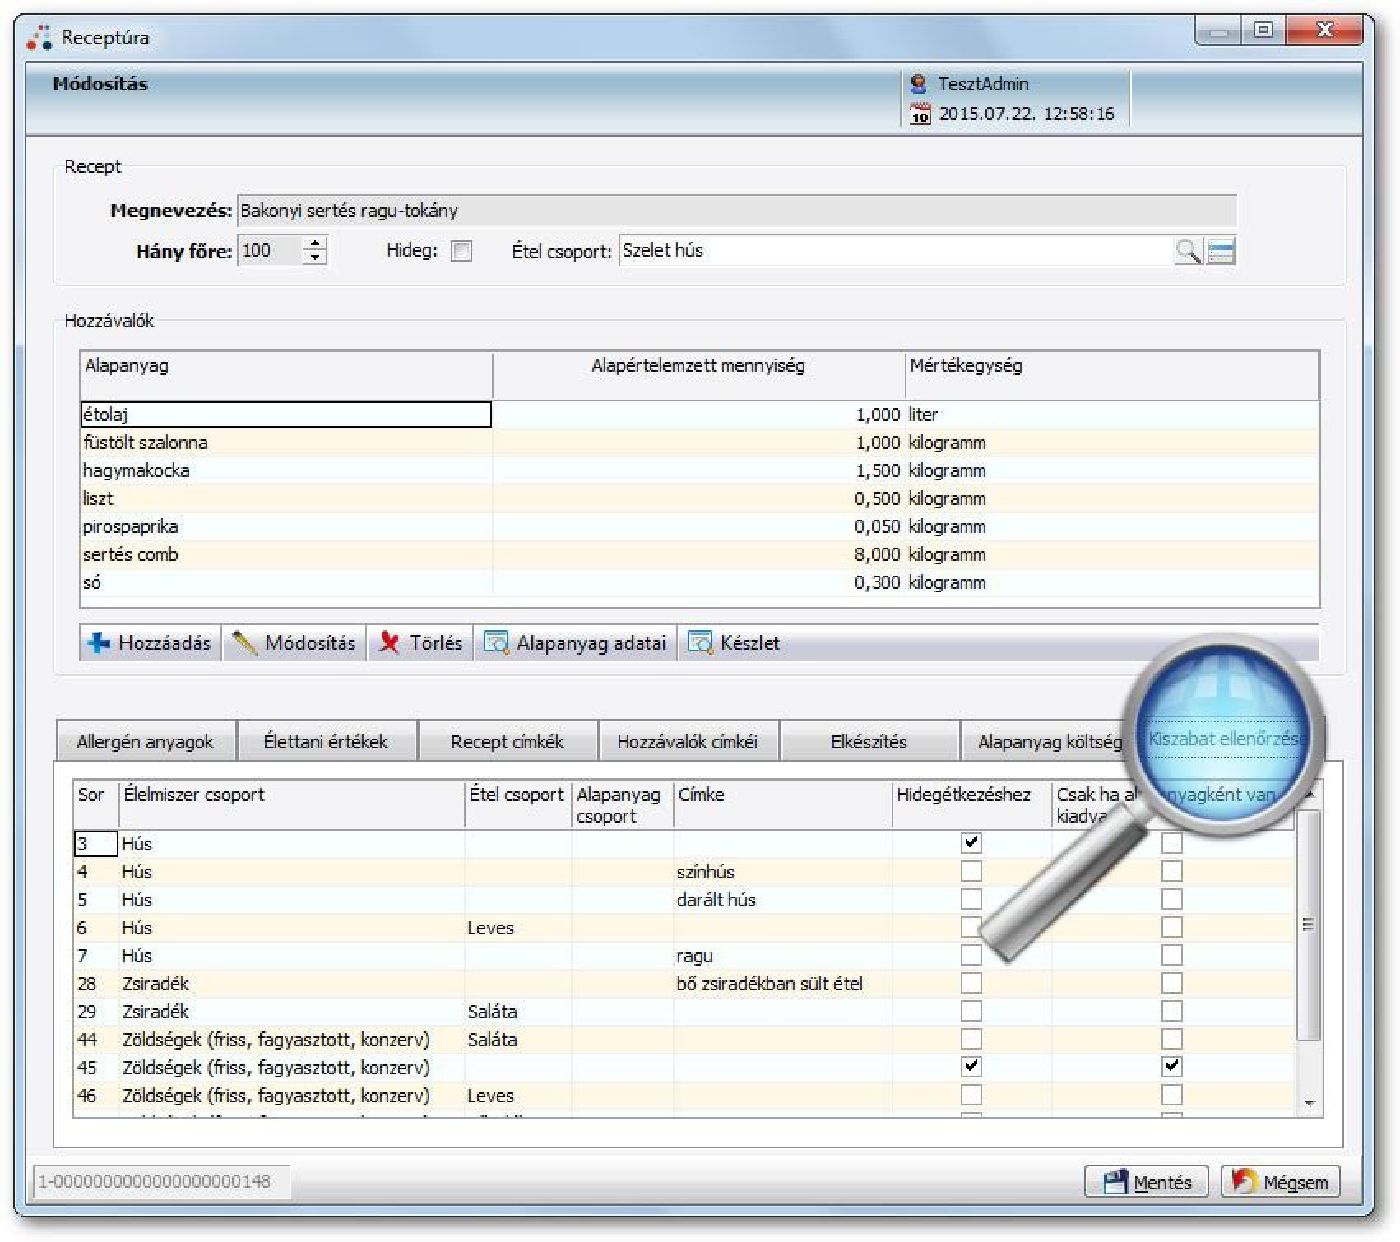Click the Hozzáadás plus icon
Image resolution: width=1400 pixels, height=1242 pixels.
[98, 643]
